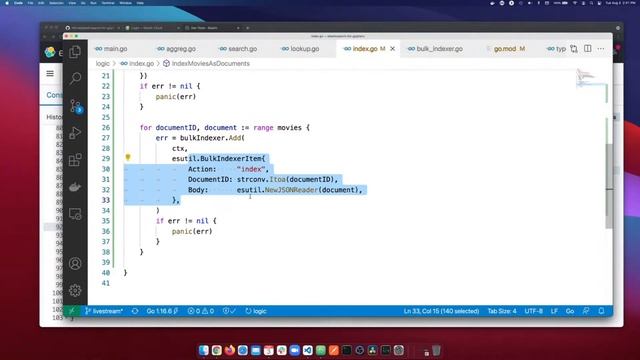
Task: Open the Accounts menu icon
Action: pyautogui.click(x=75, y=263)
